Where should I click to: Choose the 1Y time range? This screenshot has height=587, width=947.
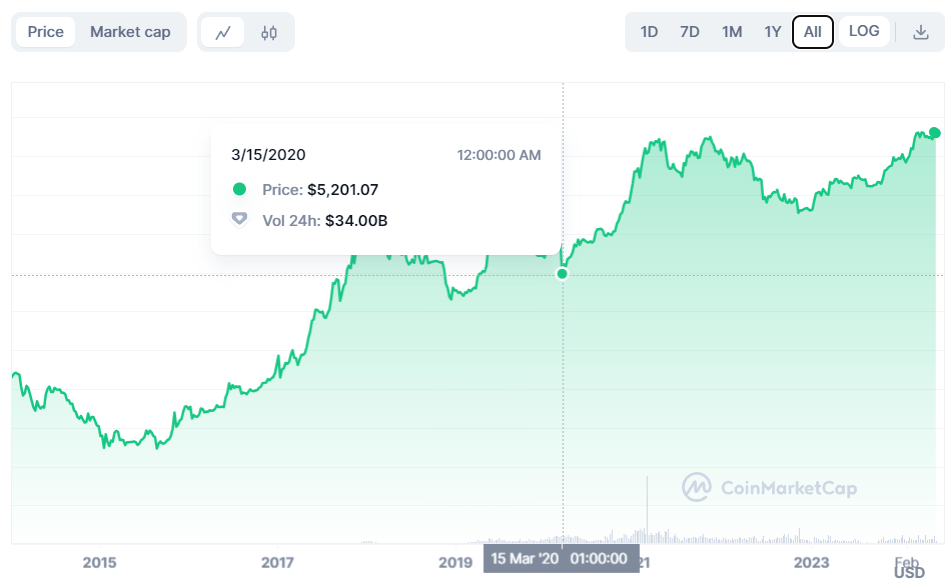click(773, 32)
